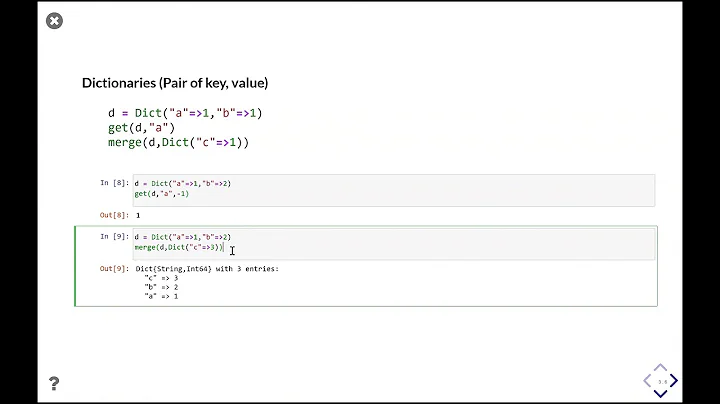Go back using the left arrow

click(x=647, y=380)
